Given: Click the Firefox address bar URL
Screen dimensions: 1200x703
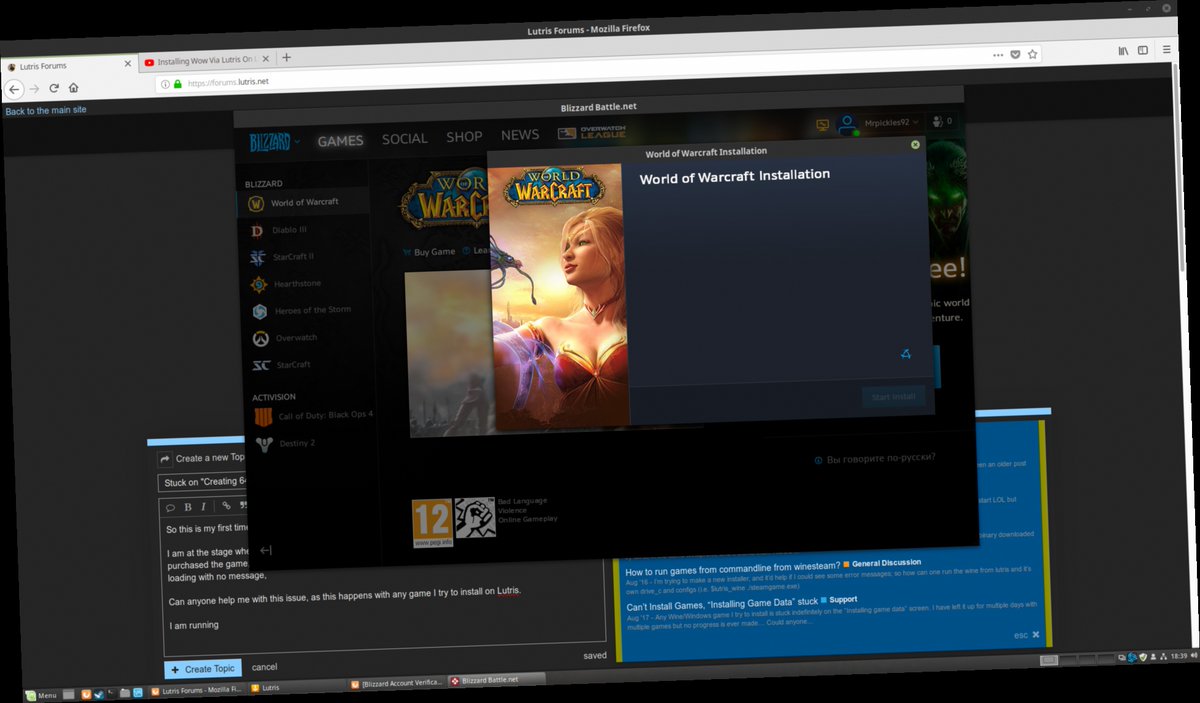Looking at the screenshot, I should 229,82.
